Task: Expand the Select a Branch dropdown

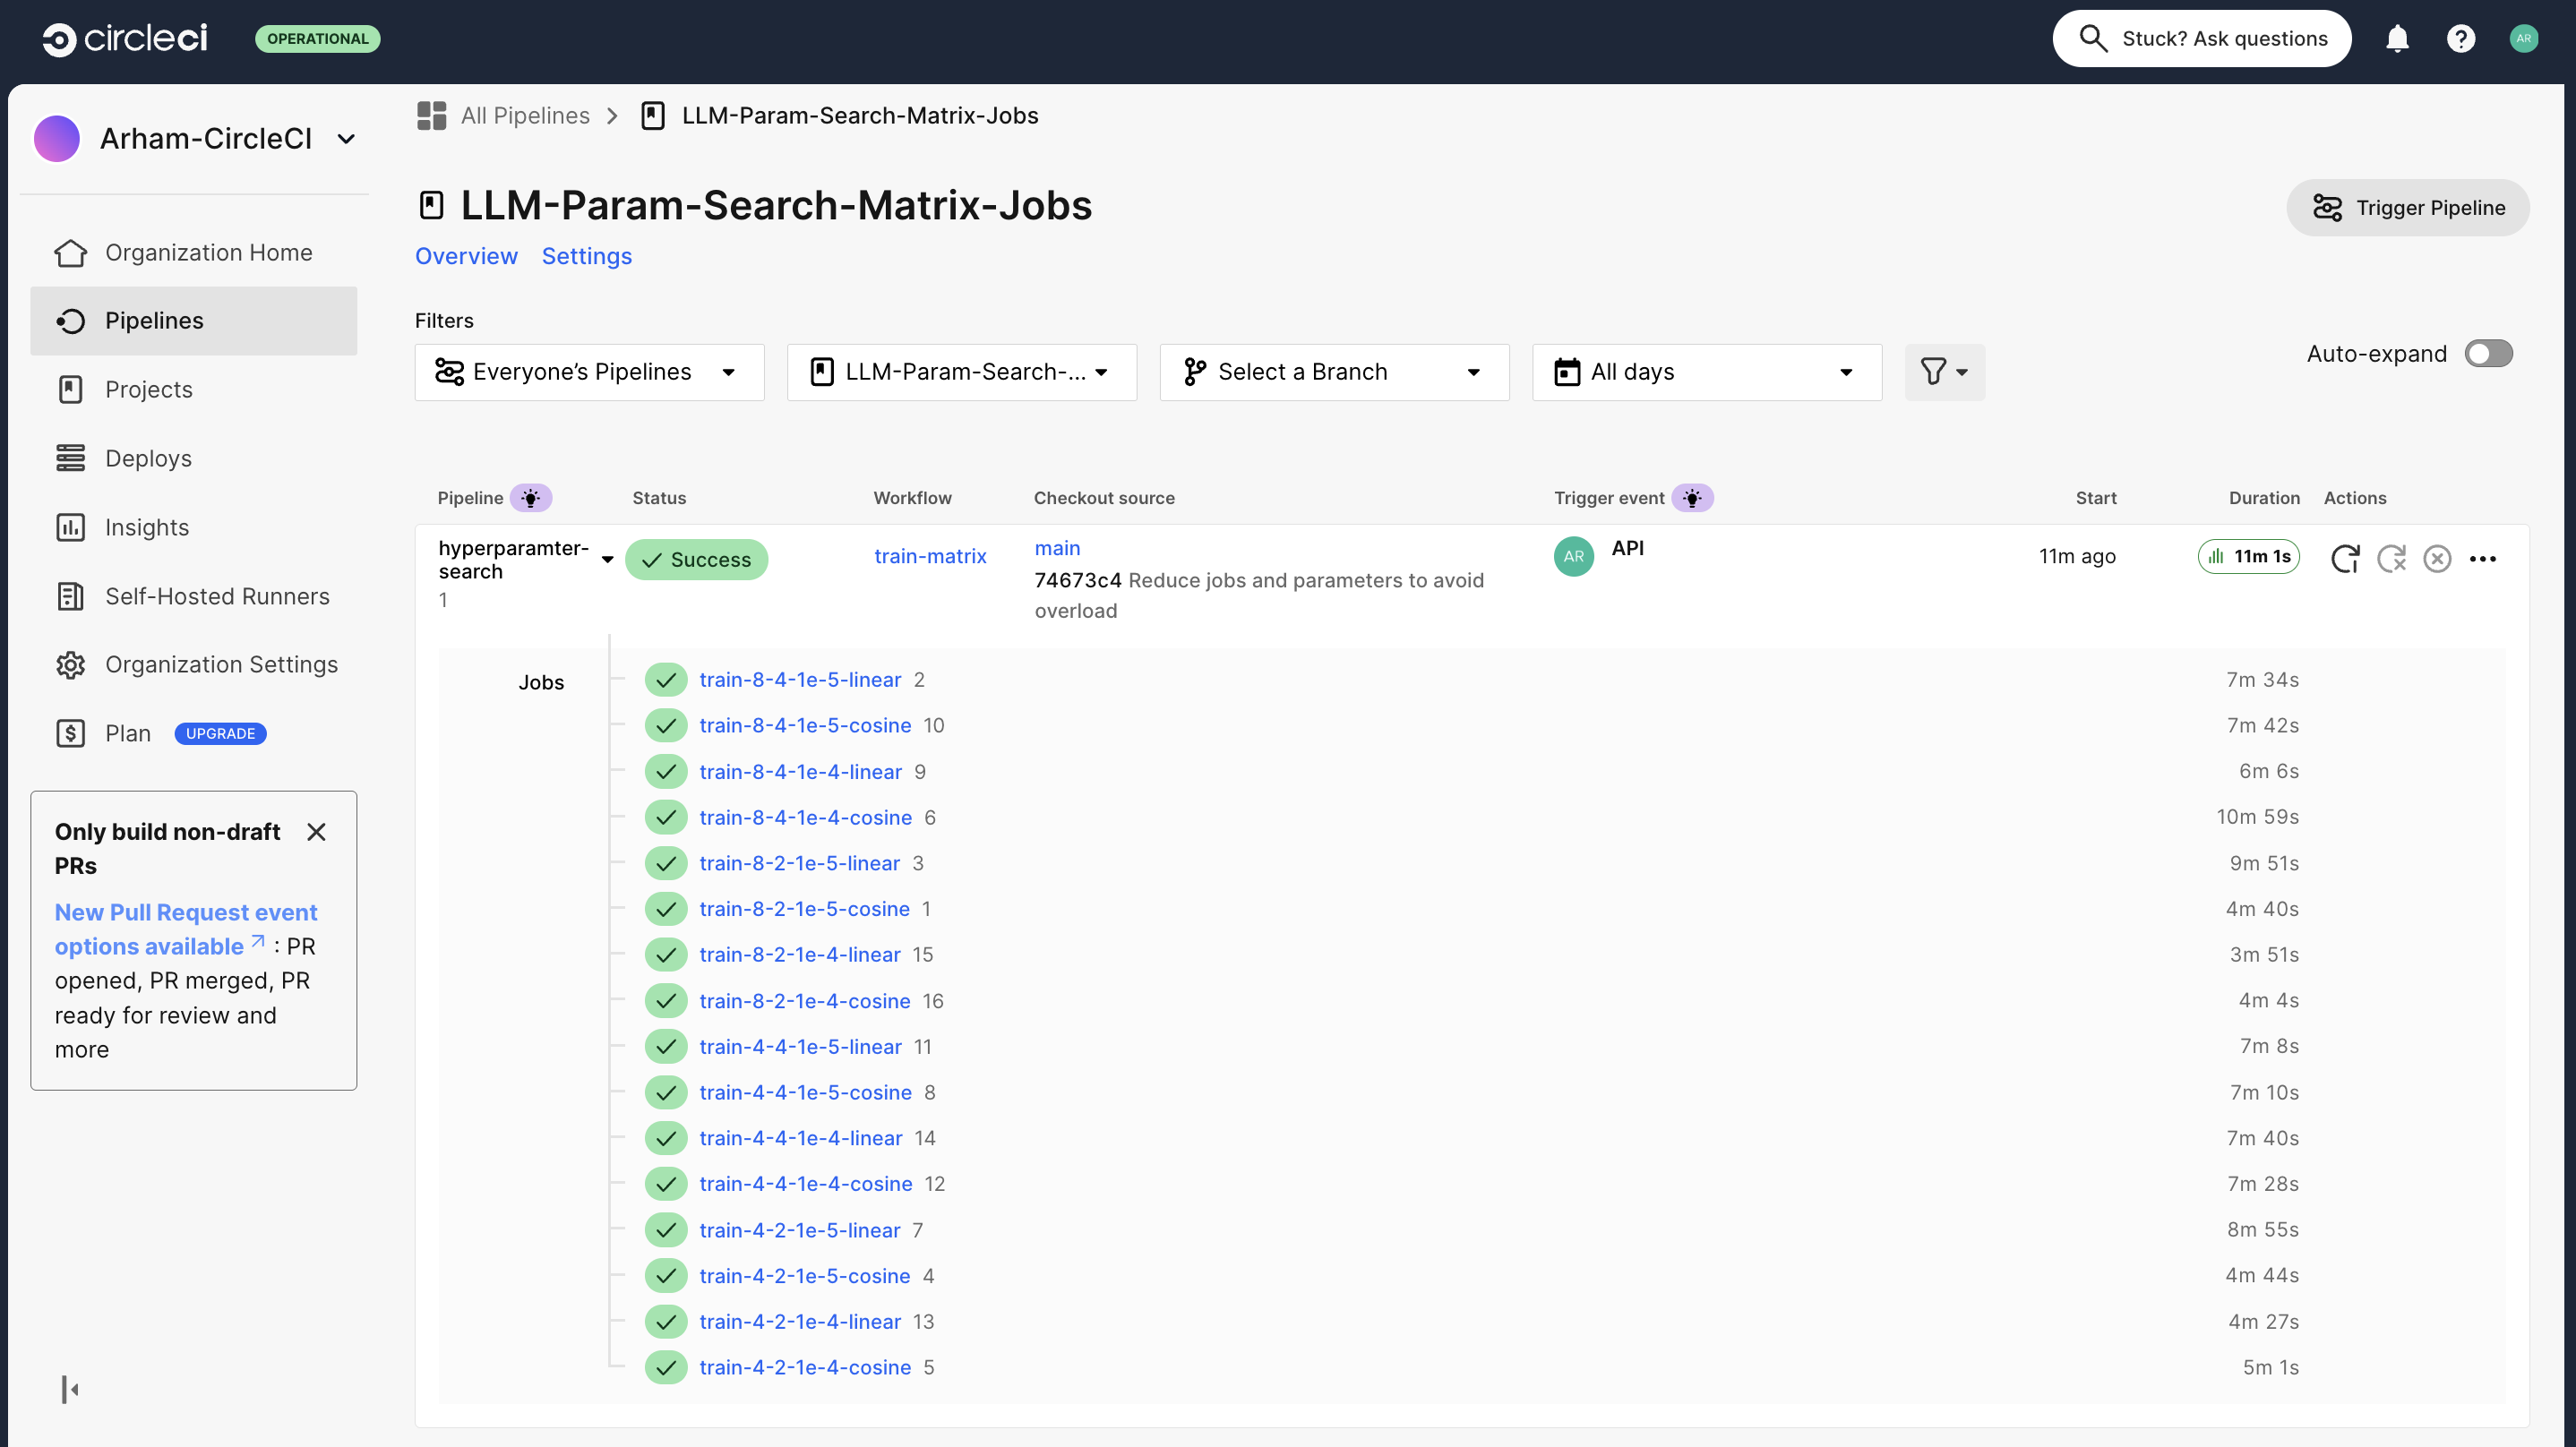Action: (1334, 371)
